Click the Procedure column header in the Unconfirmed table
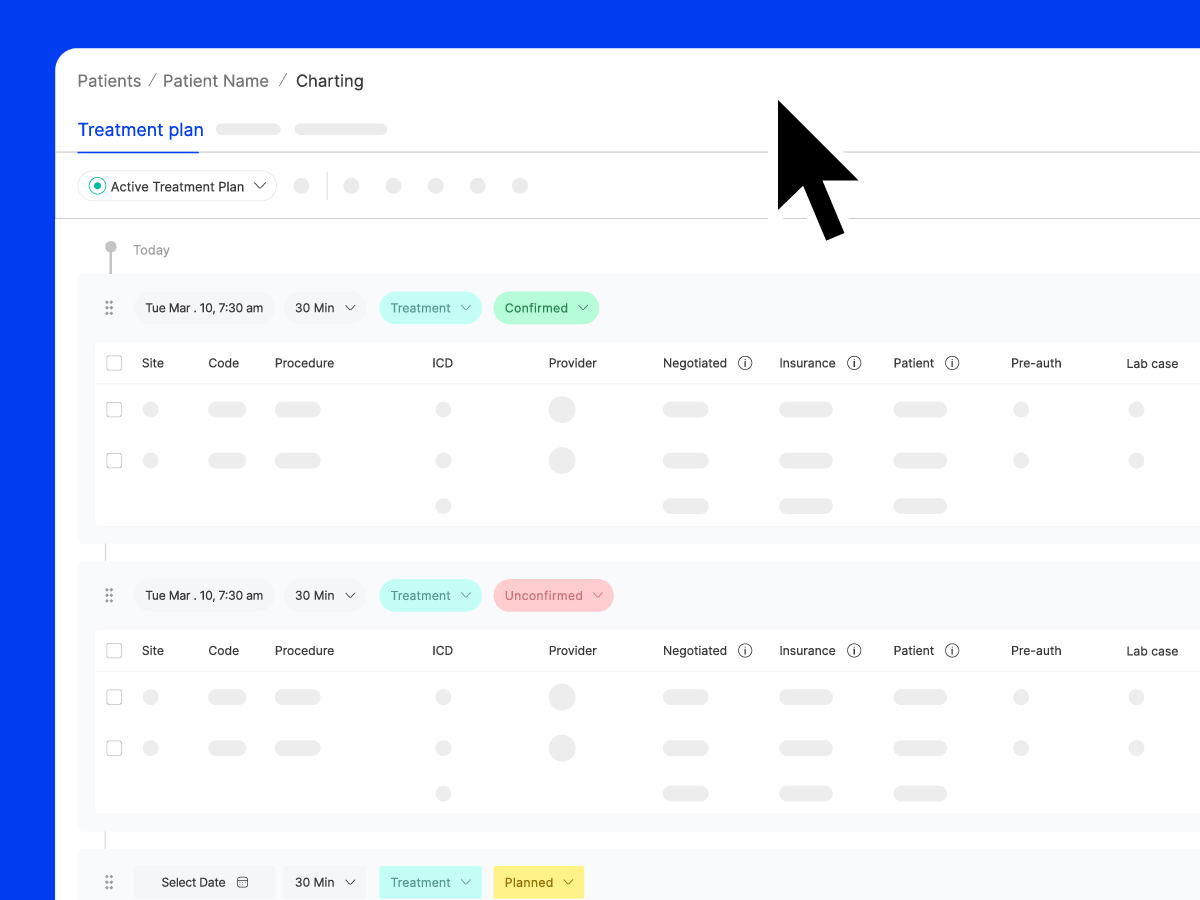The width and height of the screenshot is (1200, 900). pyautogui.click(x=305, y=650)
